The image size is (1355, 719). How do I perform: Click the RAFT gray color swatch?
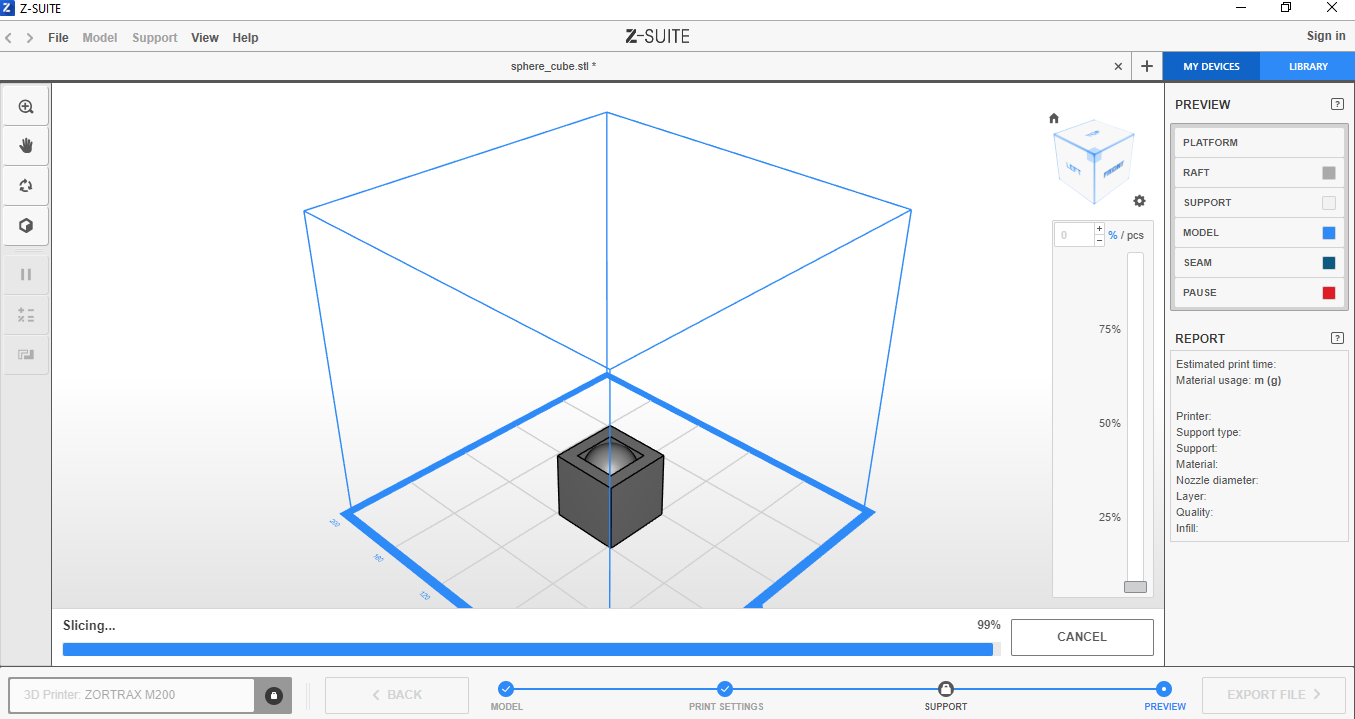[x=1329, y=173]
